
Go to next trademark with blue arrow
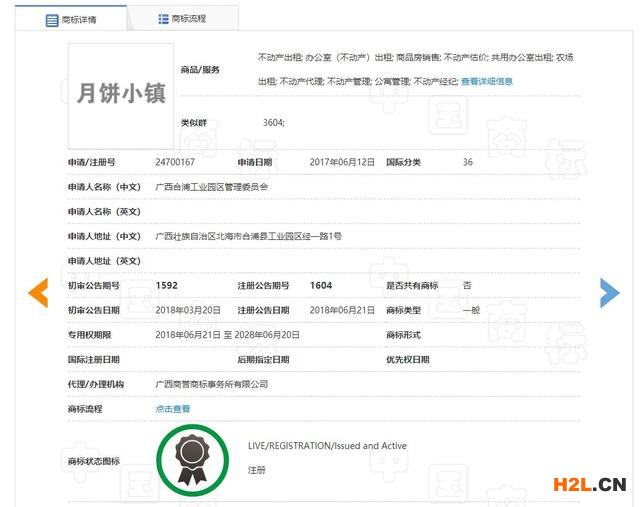point(609,291)
